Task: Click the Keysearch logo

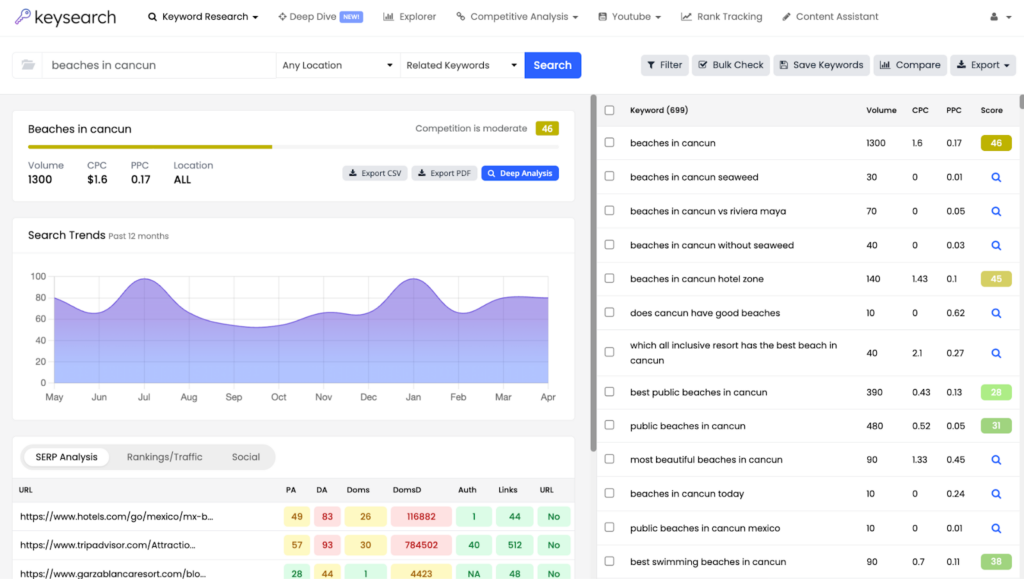Action: (65, 17)
